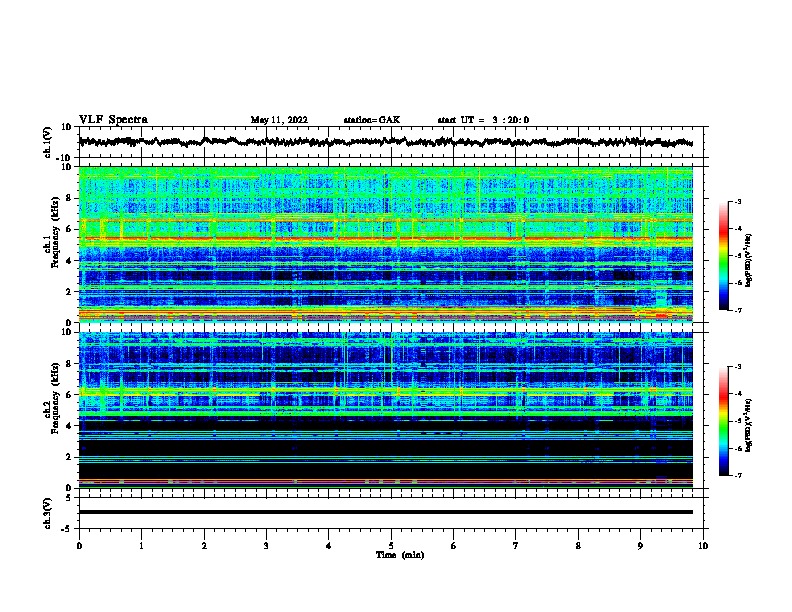
Task: Click time axis tick label "8"
Action: (578, 545)
